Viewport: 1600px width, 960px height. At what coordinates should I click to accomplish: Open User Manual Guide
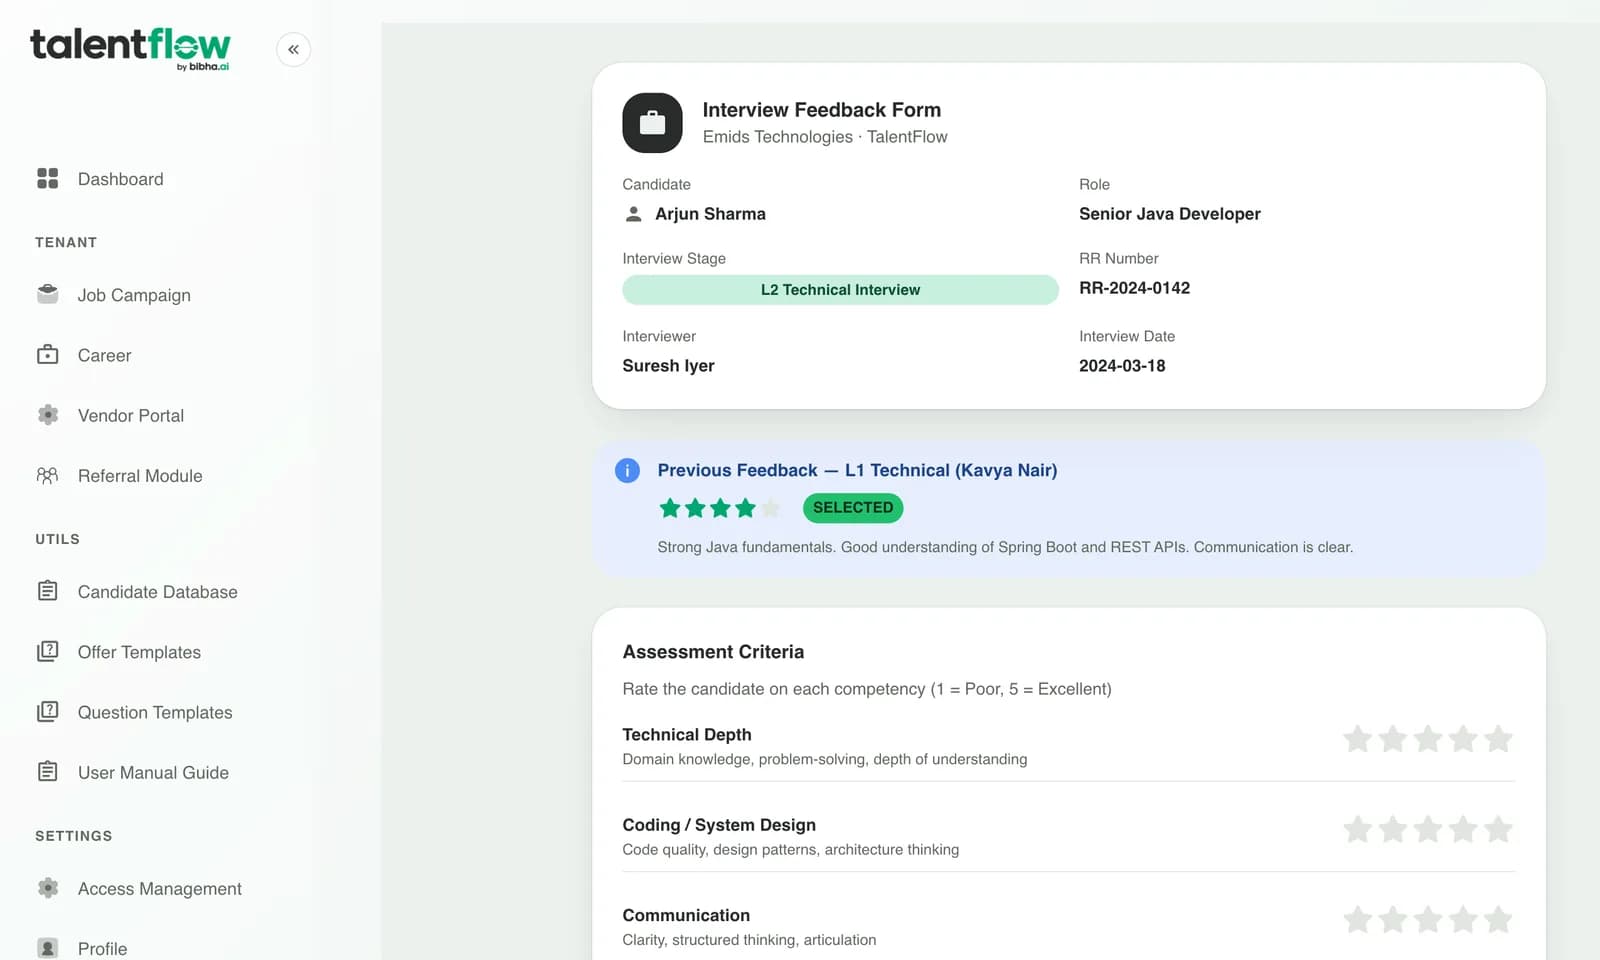coord(153,772)
